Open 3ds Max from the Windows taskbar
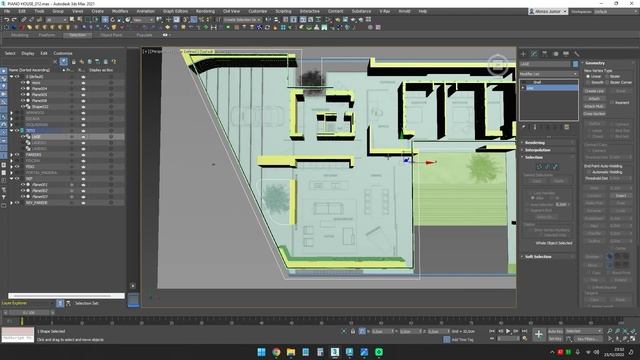The width and height of the screenshot is (640, 360). [335, 352]
